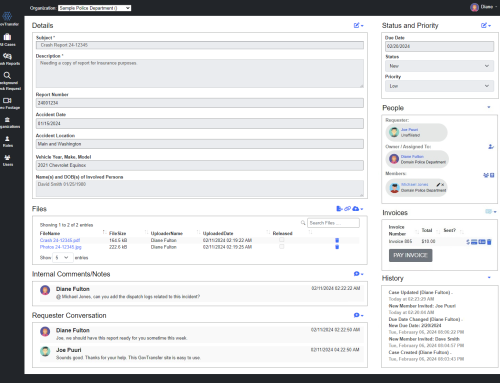This screenshot has height=383, width=500.
Task: Open owner Diane Fulton profile link
Action: [x=412, y=157]
